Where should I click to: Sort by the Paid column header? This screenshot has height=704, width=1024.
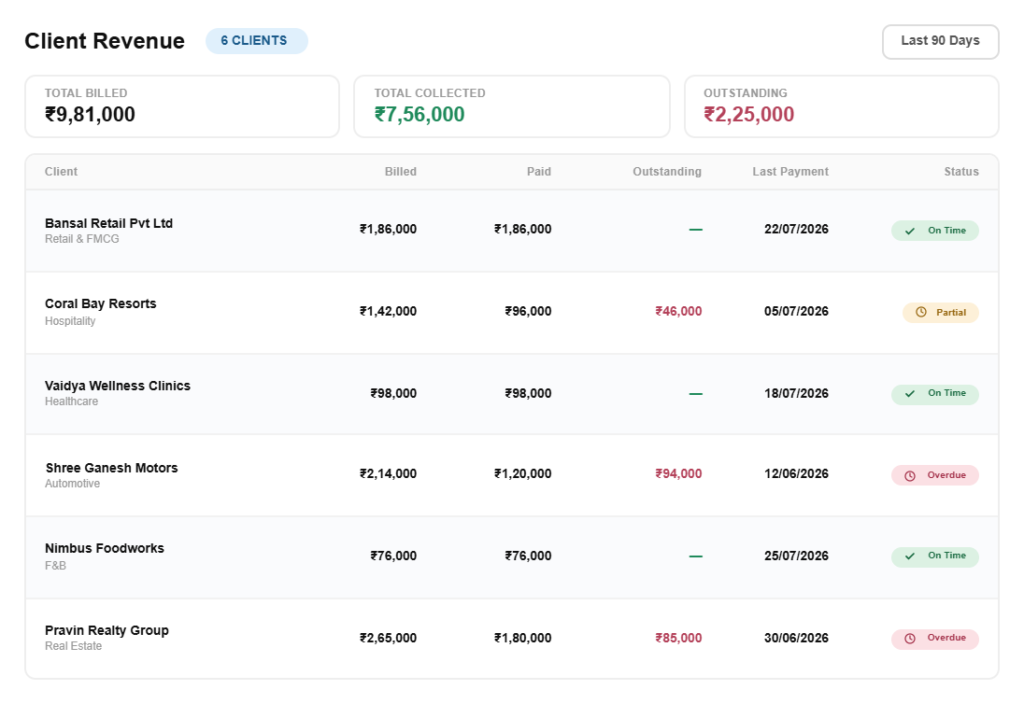coord(539,172)
